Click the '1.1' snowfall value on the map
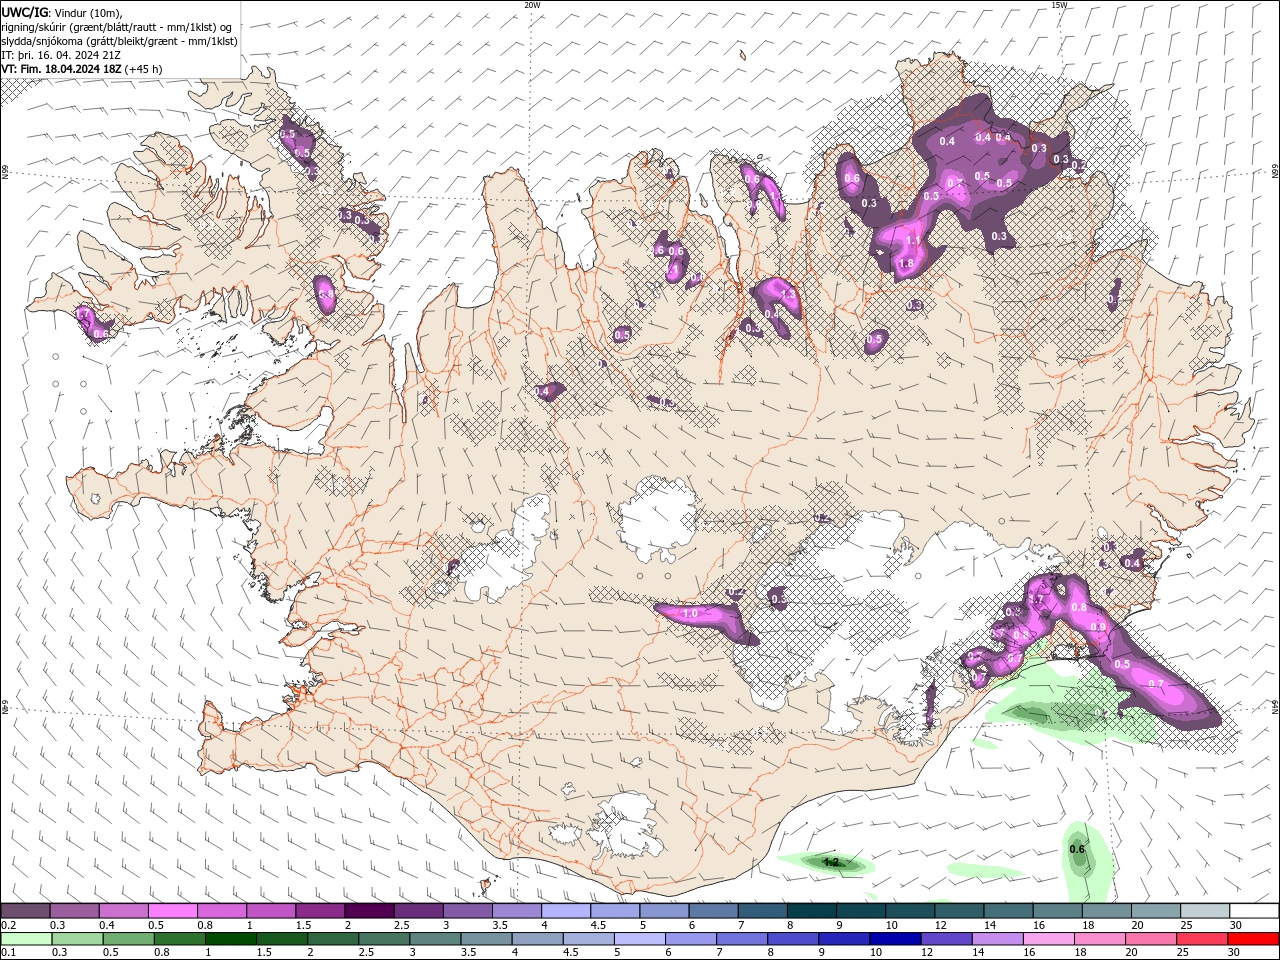 click(x=912, y=241)
